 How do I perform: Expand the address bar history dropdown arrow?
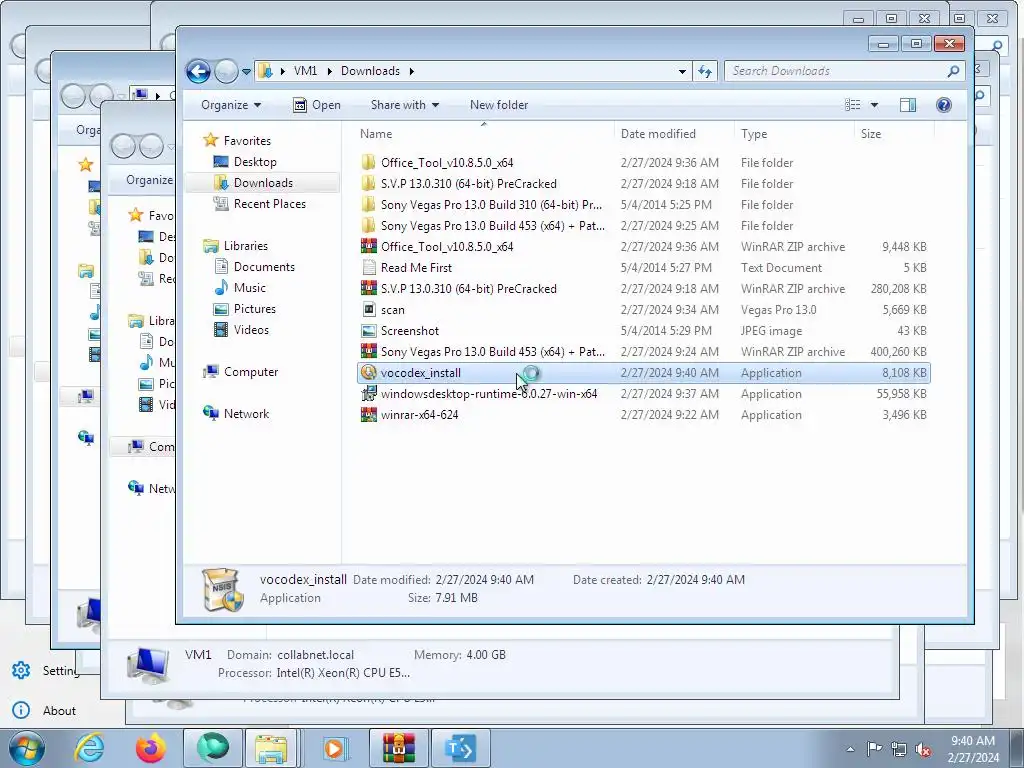(682, 71)
